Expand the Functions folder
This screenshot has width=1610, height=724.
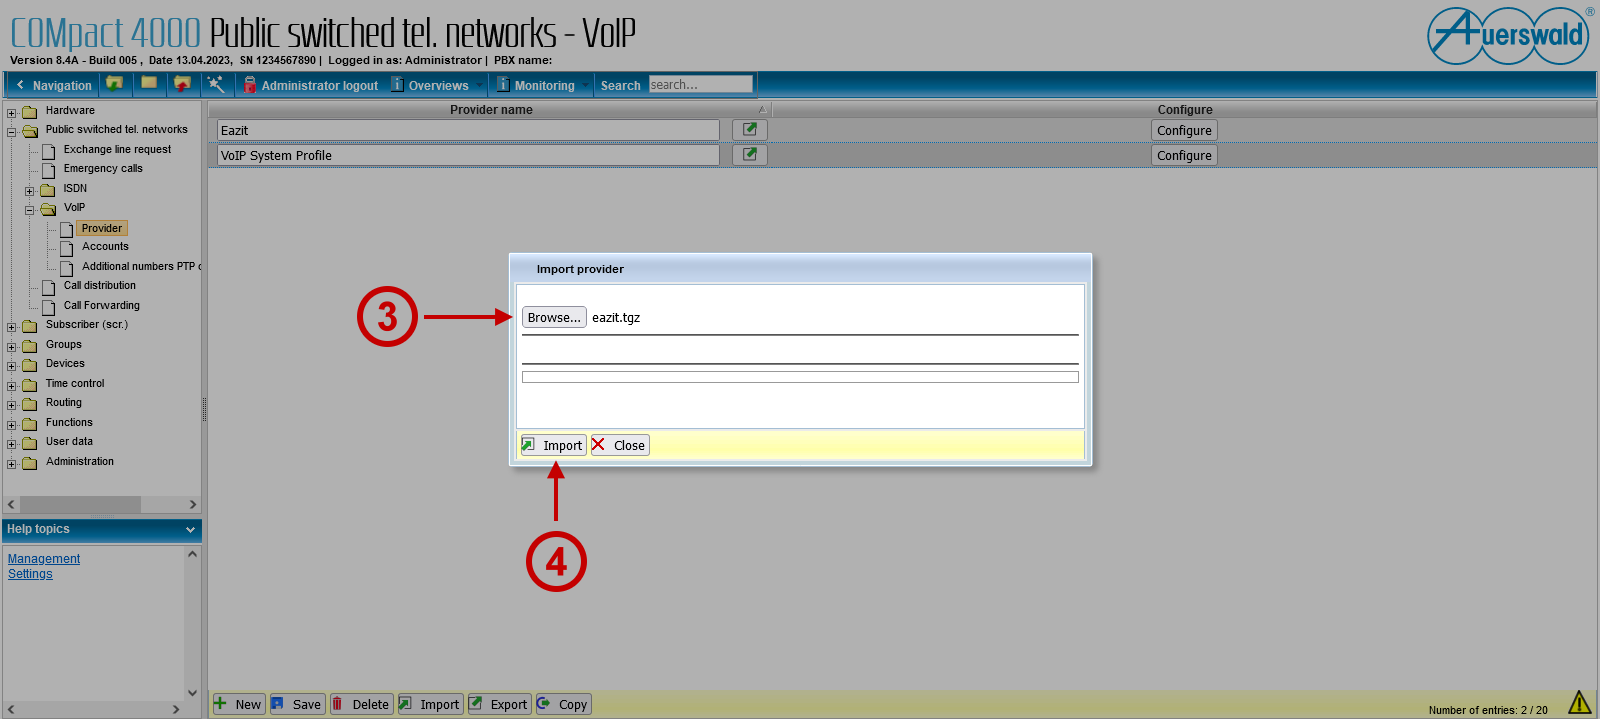(x=12, y=425)
